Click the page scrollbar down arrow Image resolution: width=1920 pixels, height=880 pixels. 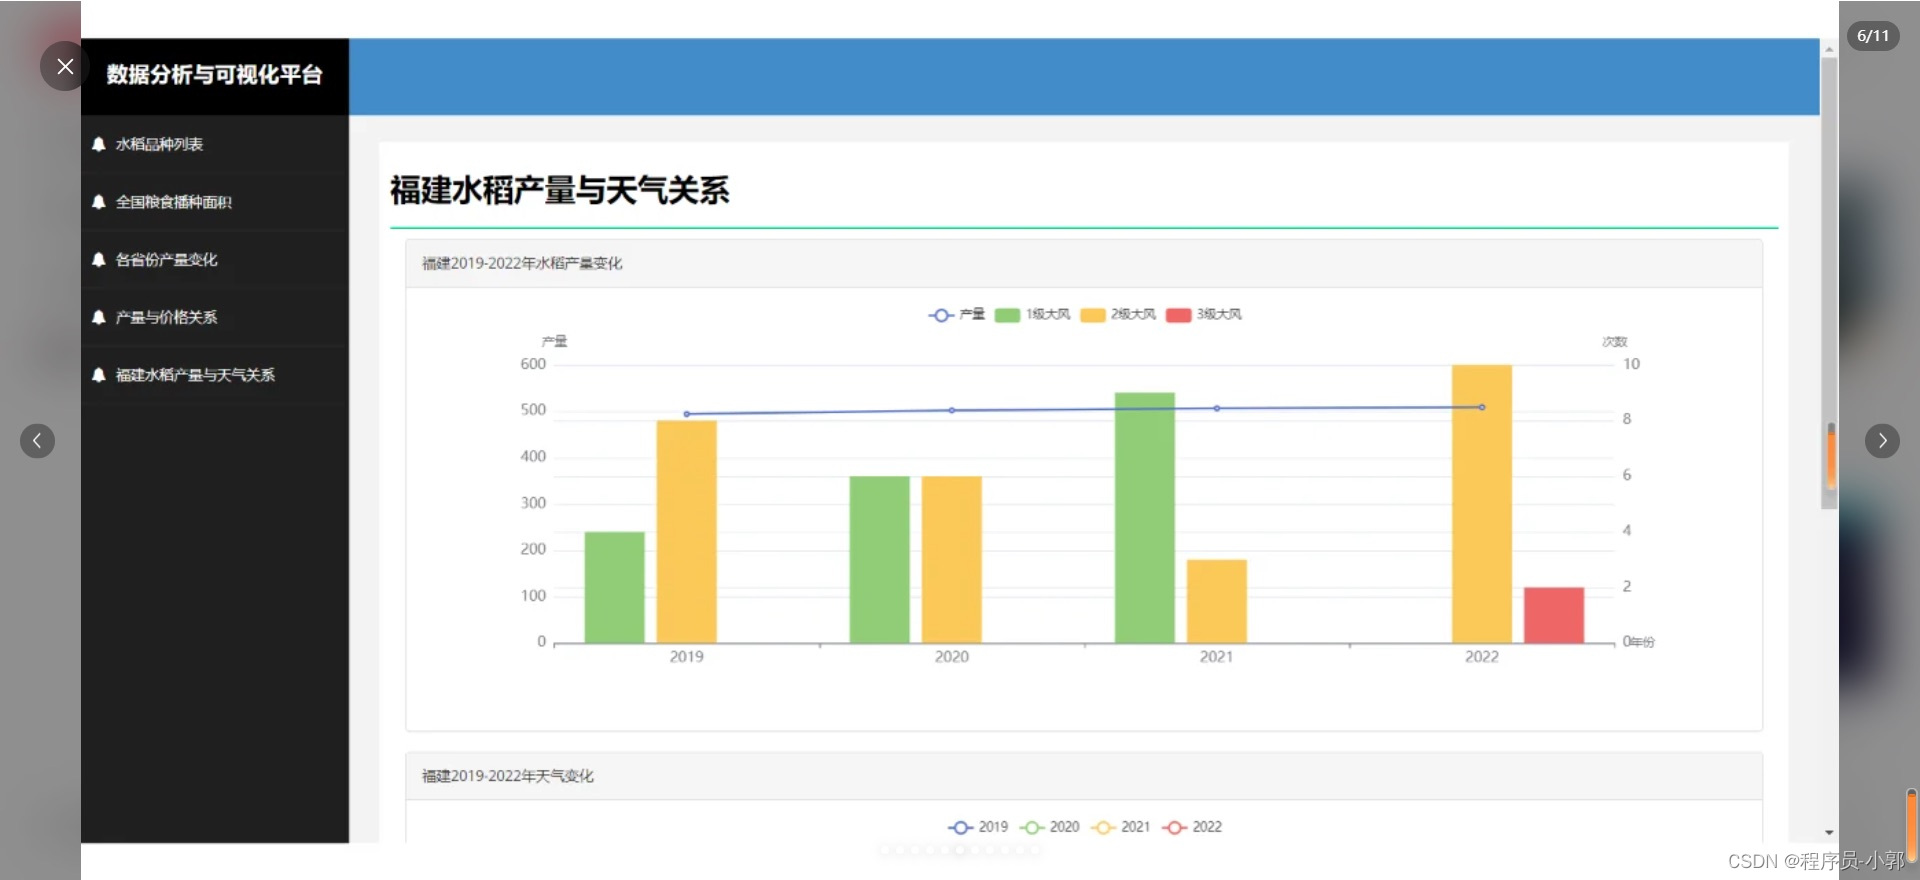1829,832
